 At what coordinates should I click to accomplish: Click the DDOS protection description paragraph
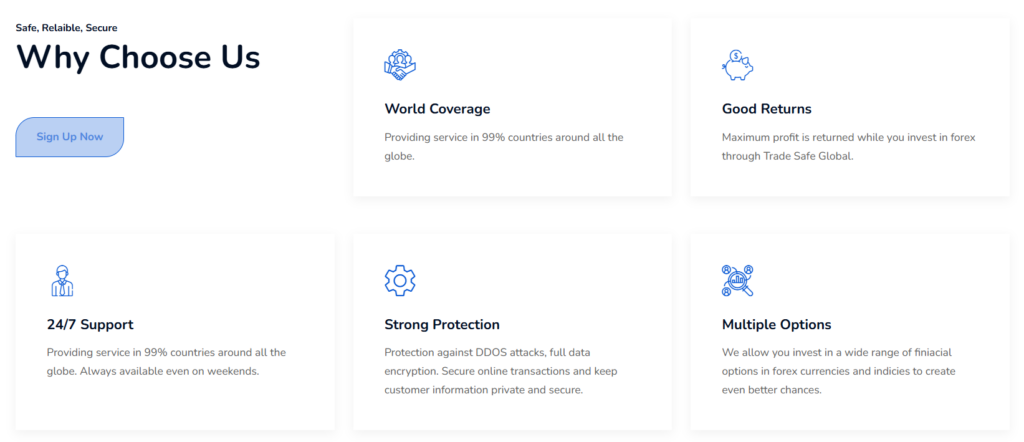click(x=500, y=371)
